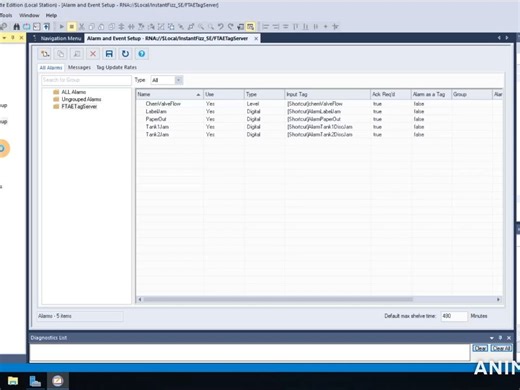Open File Explorer from the taskbar
The width and height of the screenshot is (520, 390).
(x=13, y=381)
